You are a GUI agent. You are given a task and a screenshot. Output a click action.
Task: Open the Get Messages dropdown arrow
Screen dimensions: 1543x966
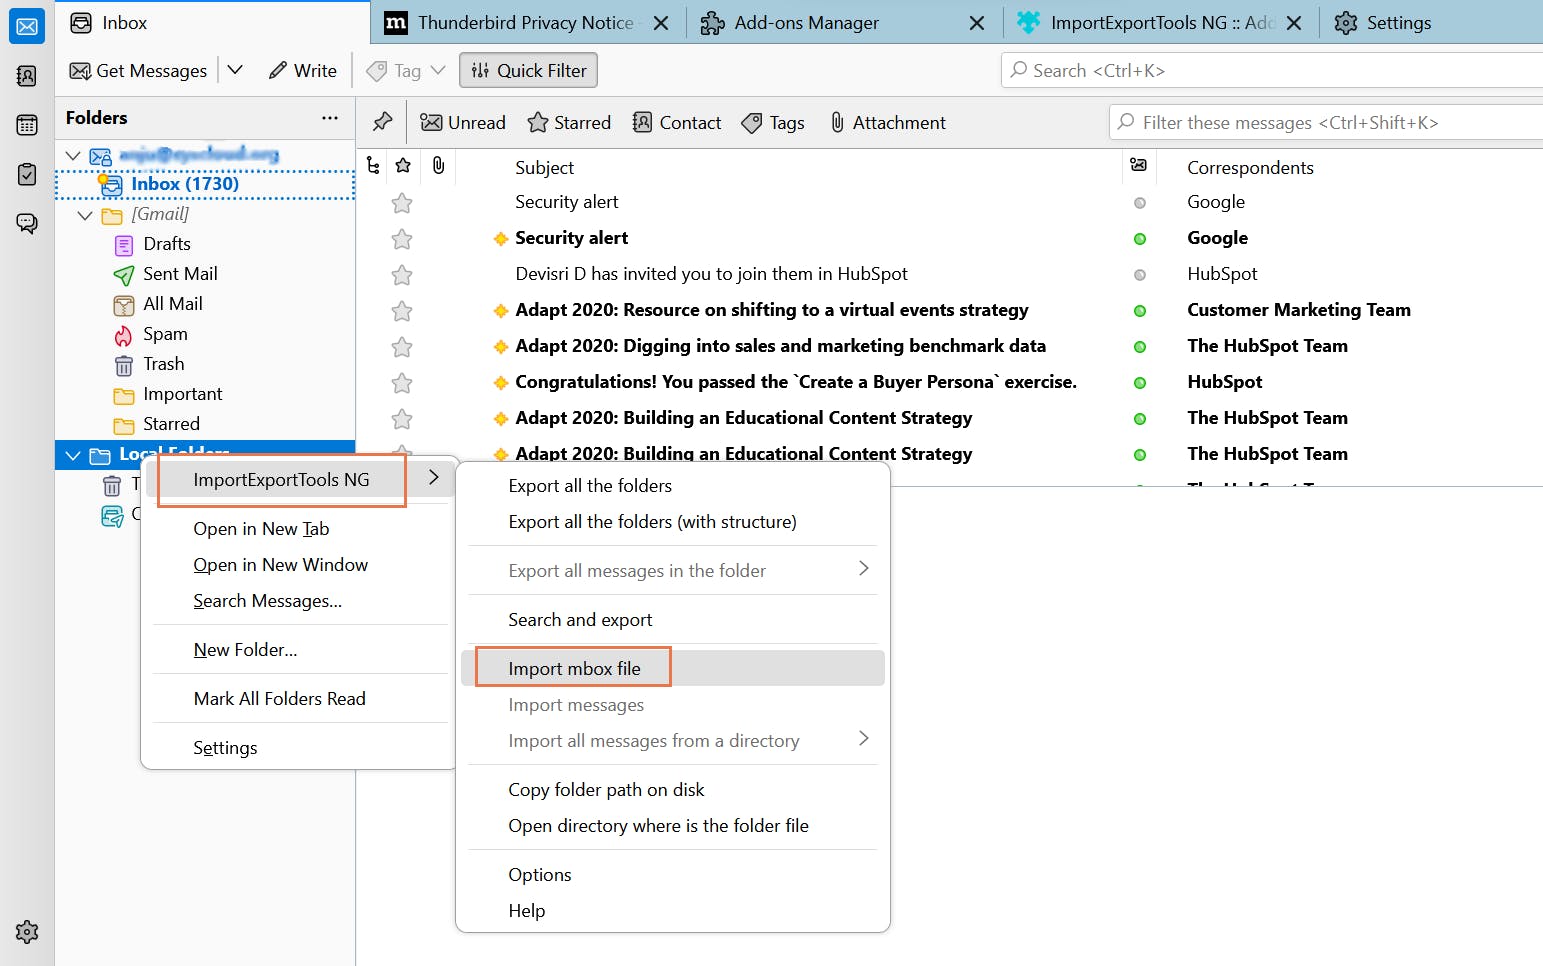pos(235,71)
